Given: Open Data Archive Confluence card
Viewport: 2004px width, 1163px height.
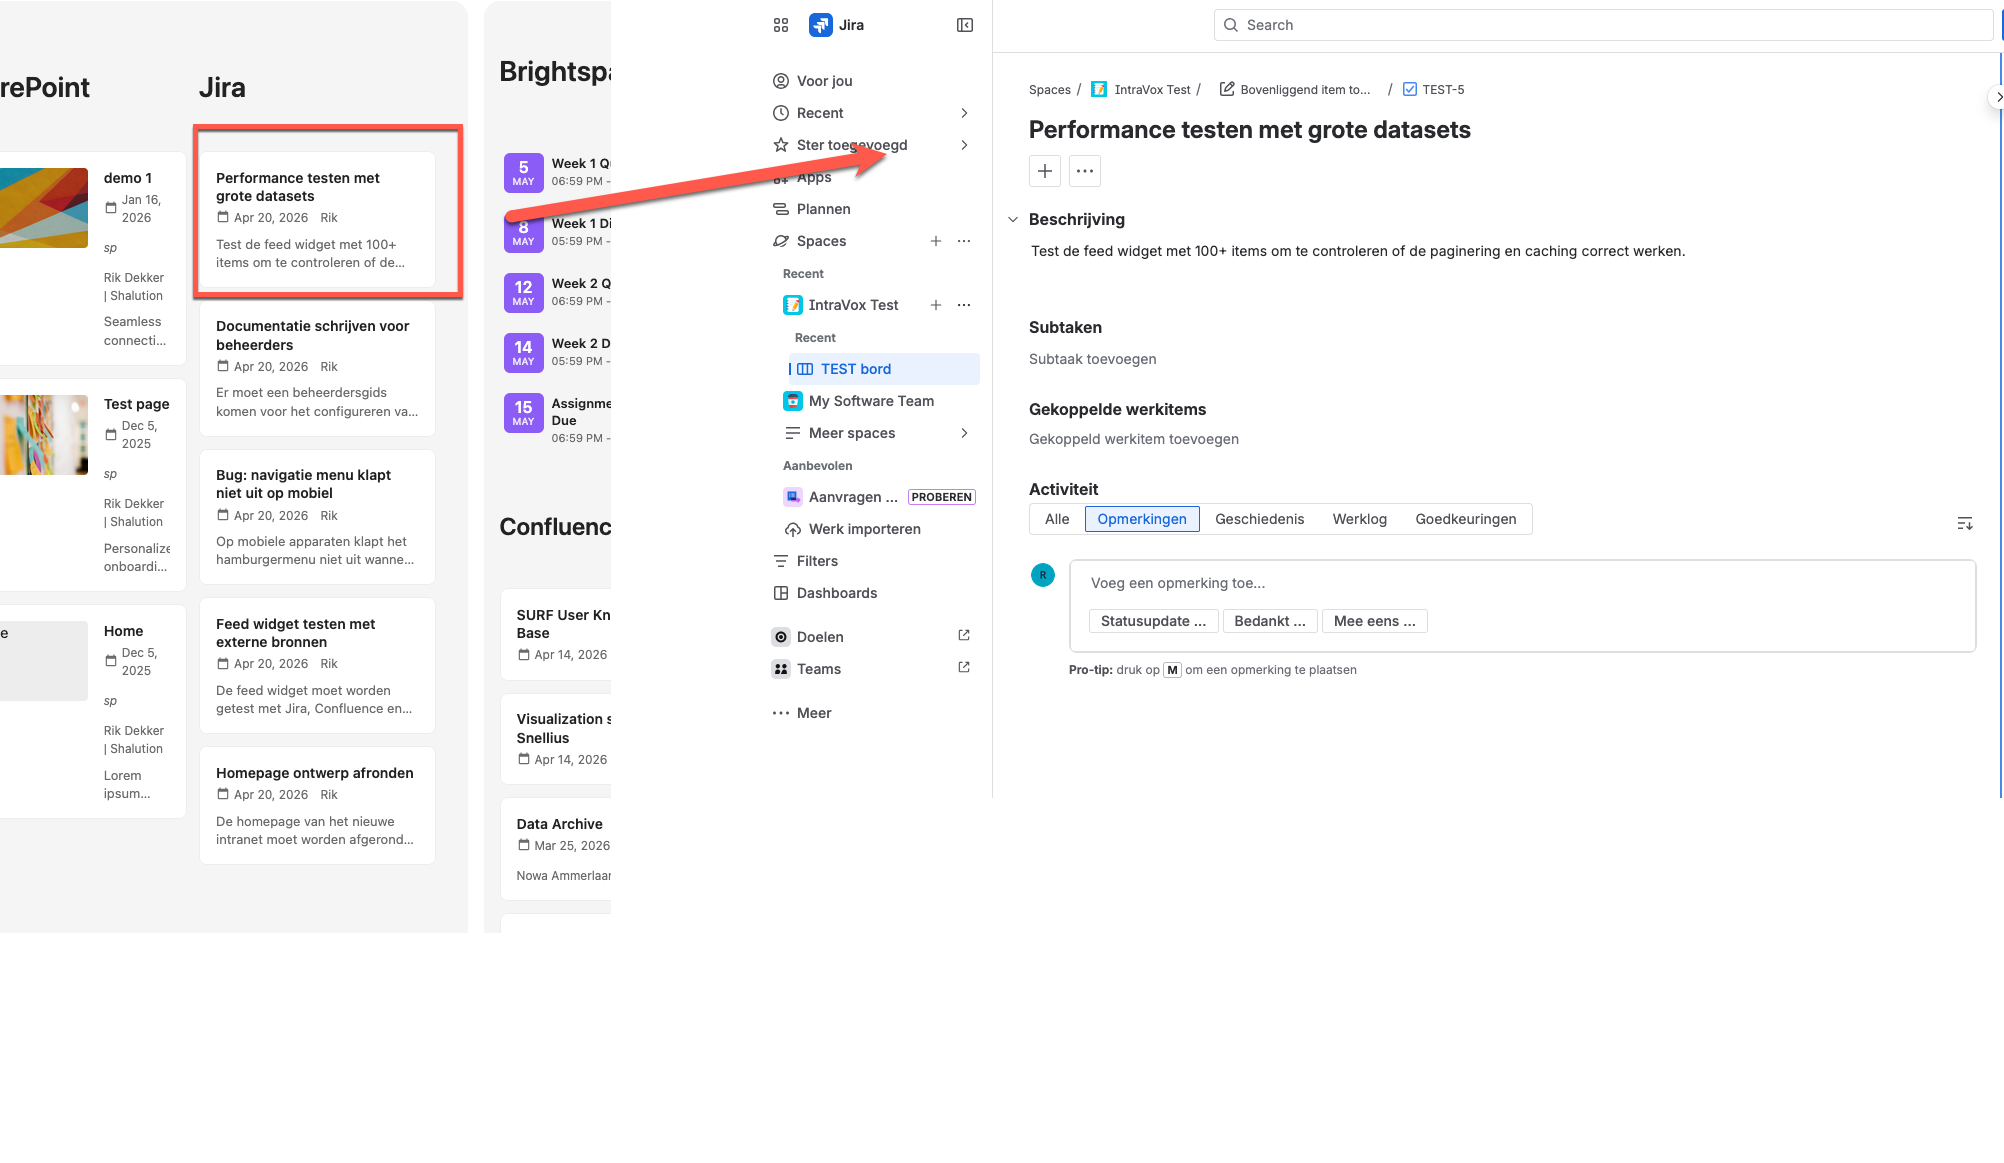Looking at the screenshot, I should pos(556,849).
